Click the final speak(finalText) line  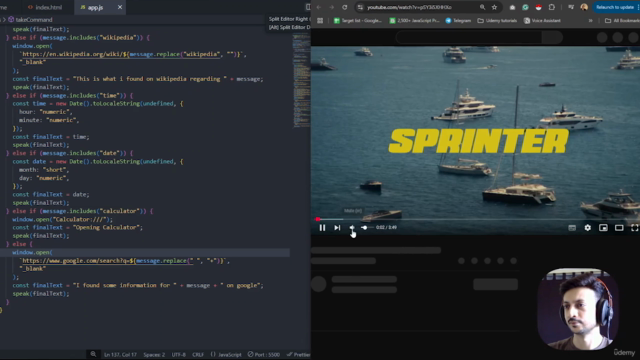pyautogui.click(x=41, y=293)
